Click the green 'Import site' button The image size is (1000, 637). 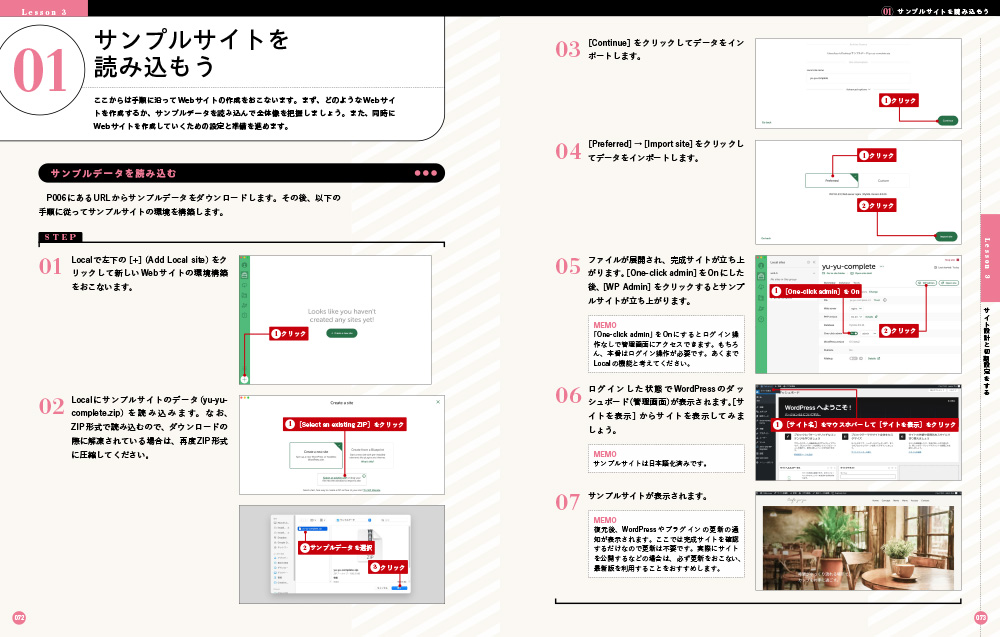946,237
